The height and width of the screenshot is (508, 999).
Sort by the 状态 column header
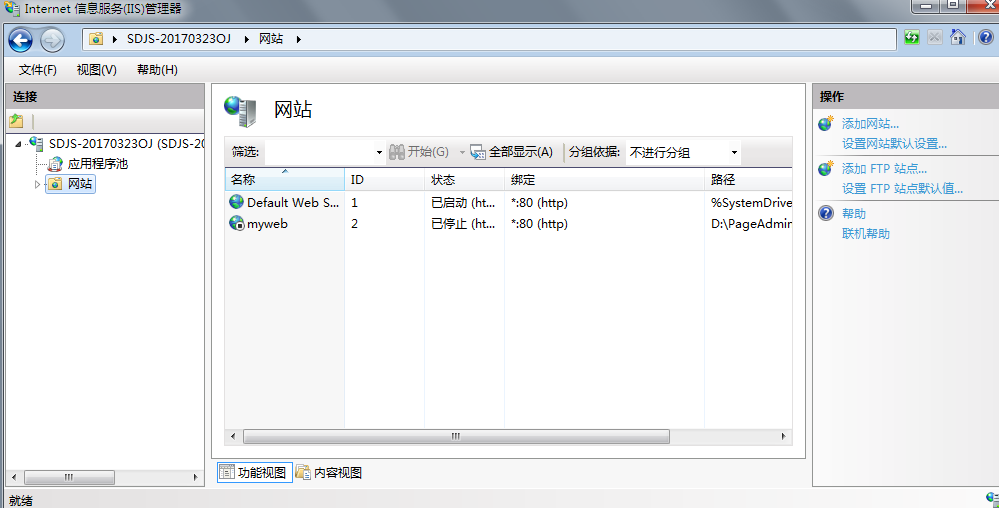tap(443, 180)
